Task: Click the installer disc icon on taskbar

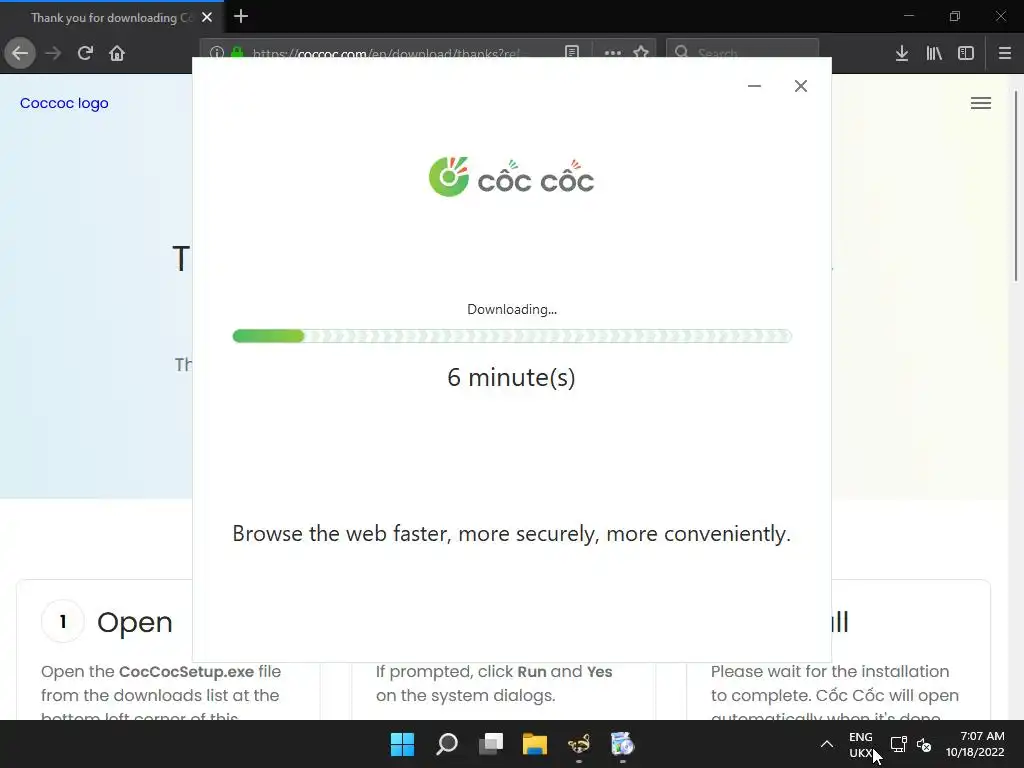Action: pyautogui.click(x=622, y=744)
